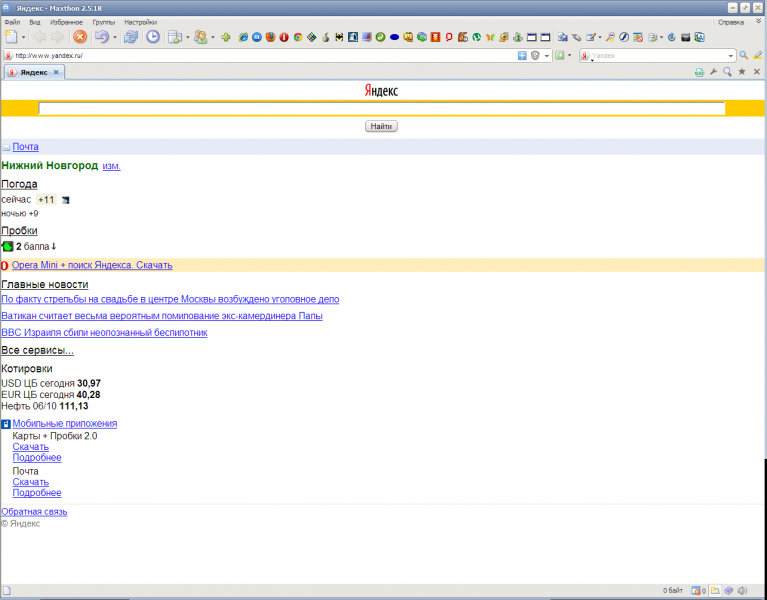Launch the Google Chrome icon in the toolbar
767x600 pixels.
[298, 37]
